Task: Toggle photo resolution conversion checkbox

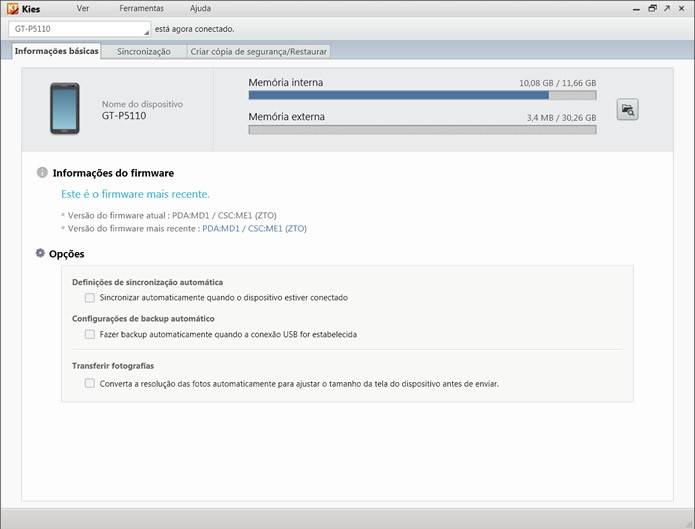Action: pos(90,384)
